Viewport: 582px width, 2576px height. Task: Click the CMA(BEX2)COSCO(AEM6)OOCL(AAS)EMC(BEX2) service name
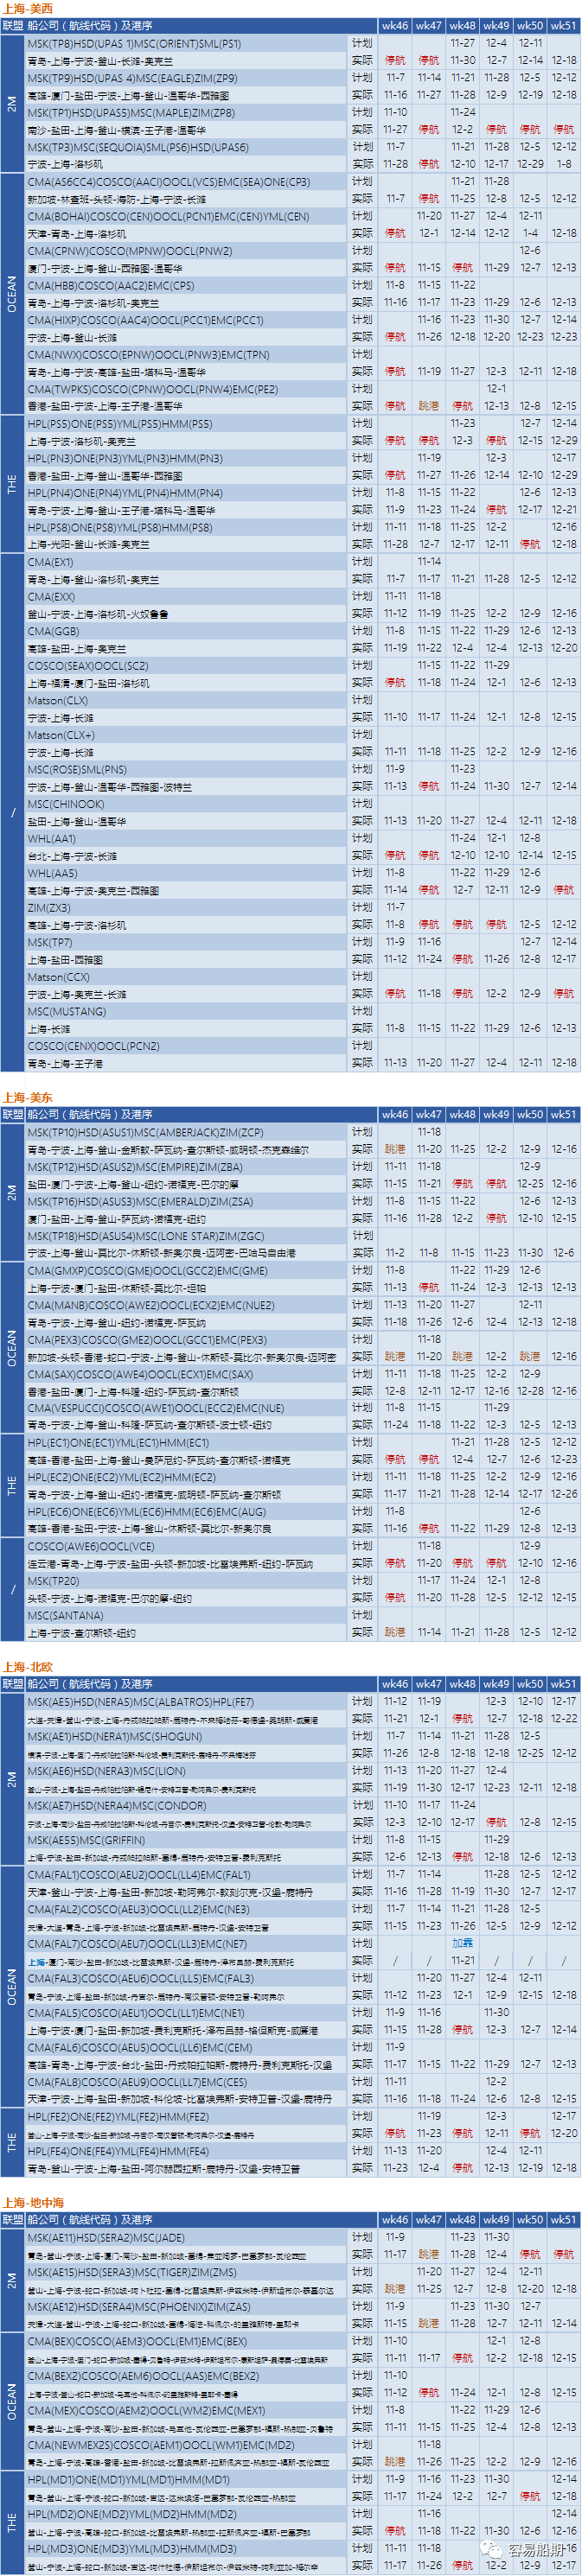(142, 2376)
